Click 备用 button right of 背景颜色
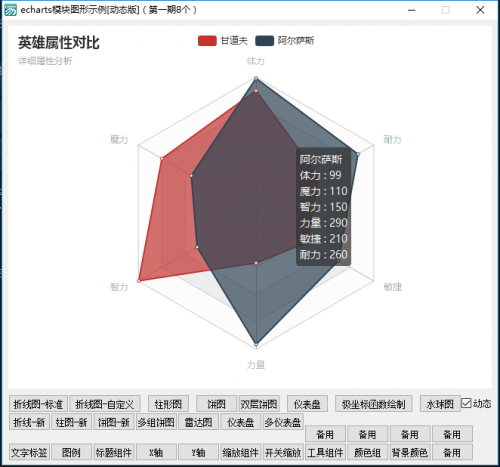Screen dimensions: 500x467 (452, 452)
